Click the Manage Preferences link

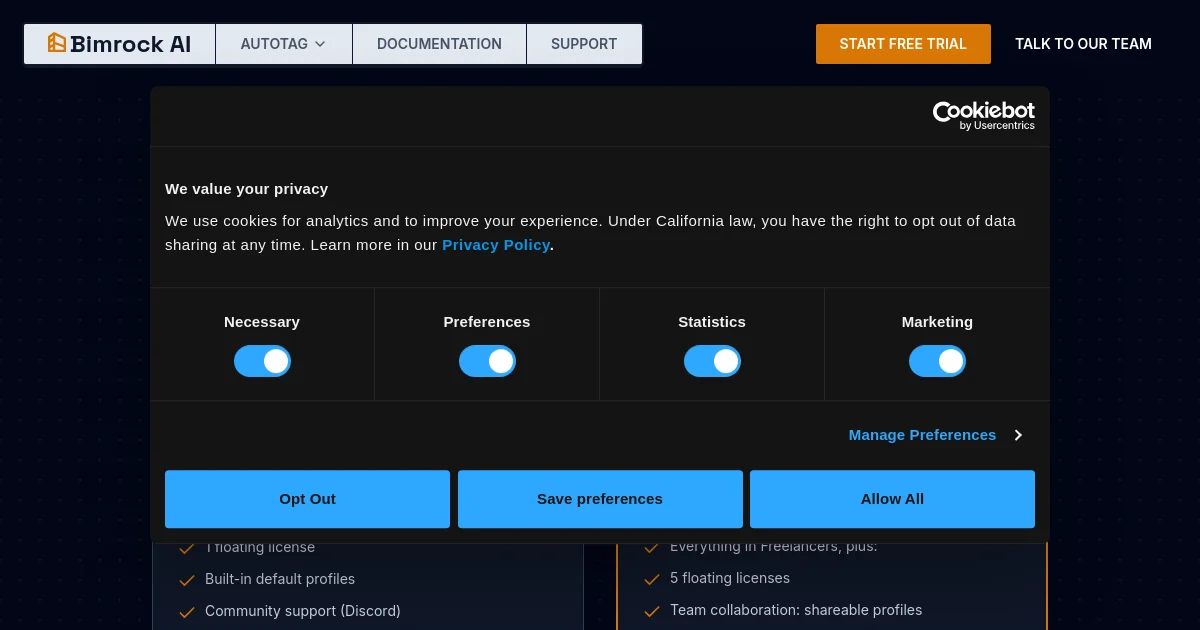coord(922,435)
